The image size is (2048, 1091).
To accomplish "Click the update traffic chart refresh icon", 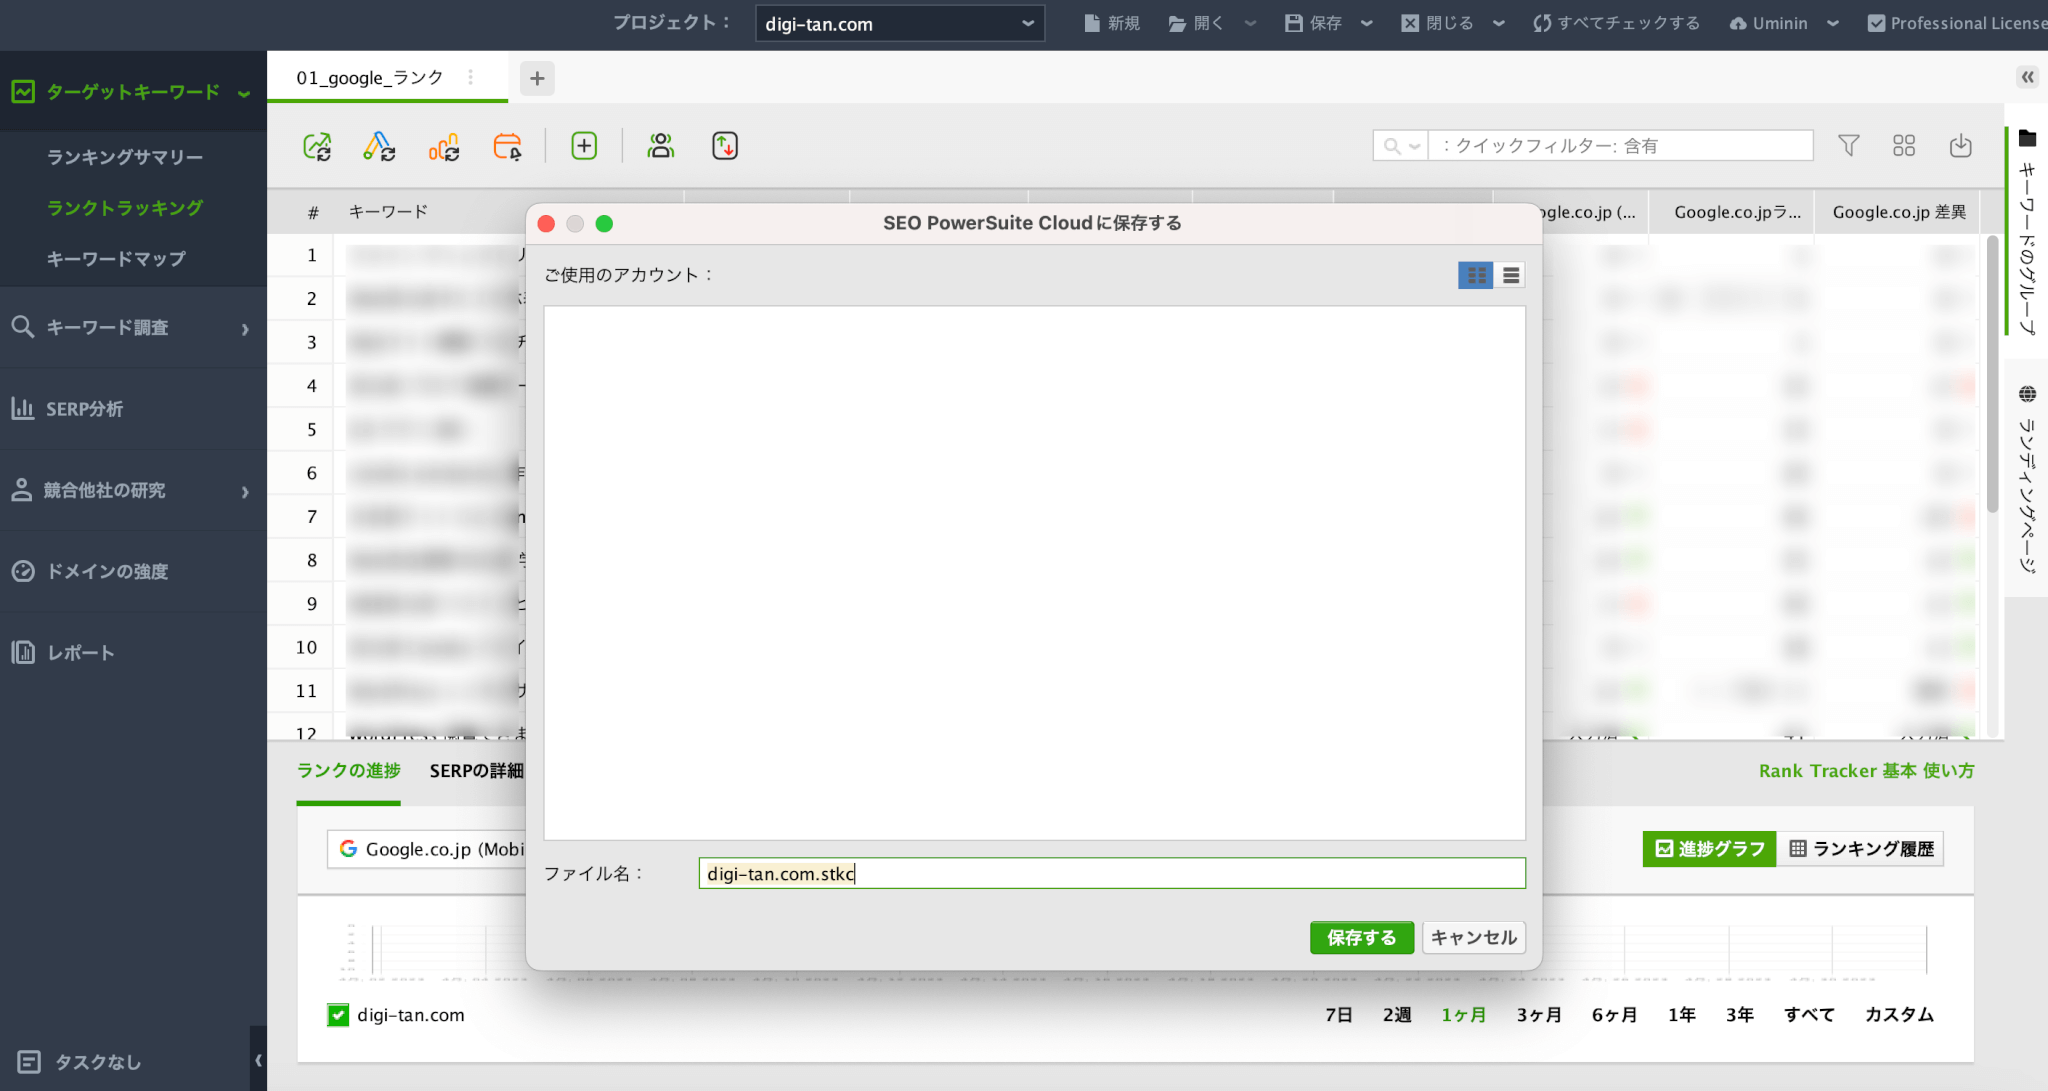I will [x=444, y=146].
